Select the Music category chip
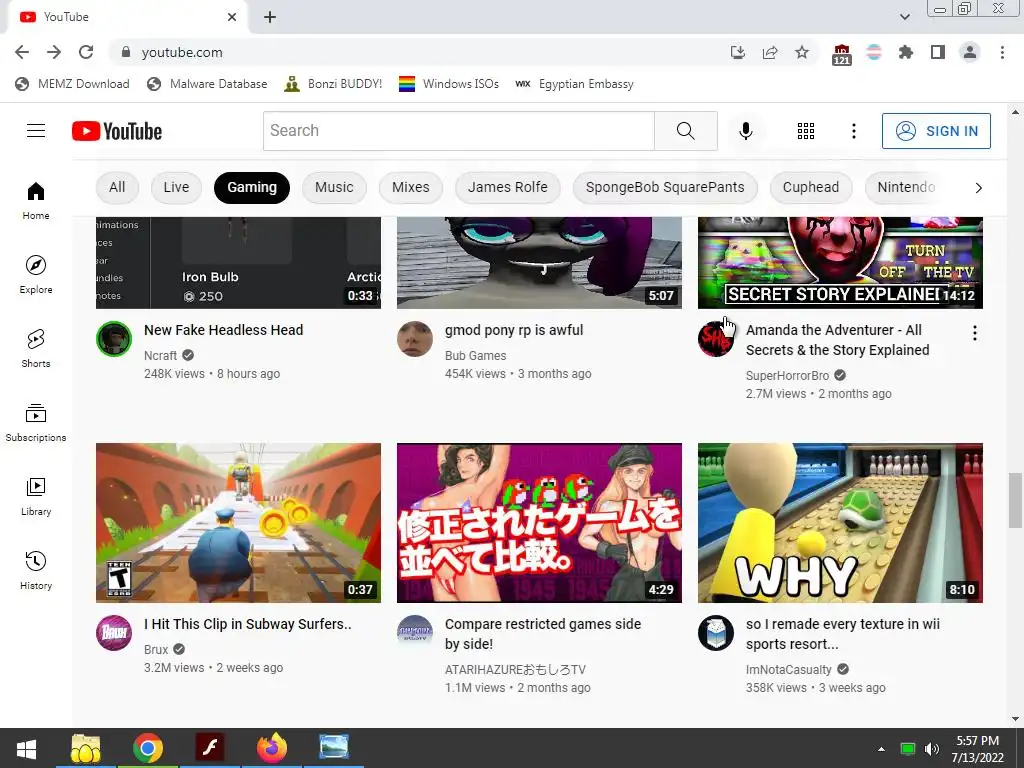1024x768 pixels. pos(334,187)
